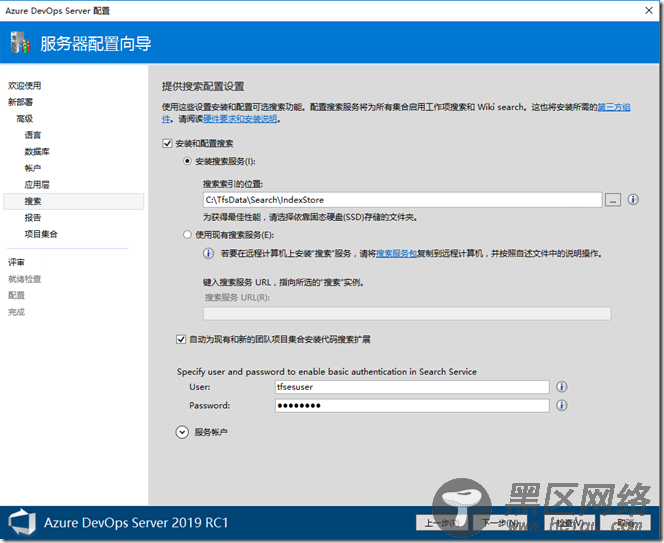The image size is (664, 543).
Task: Click the 就绪检查 step in sidebar
Action: click(x=25, y=279)
